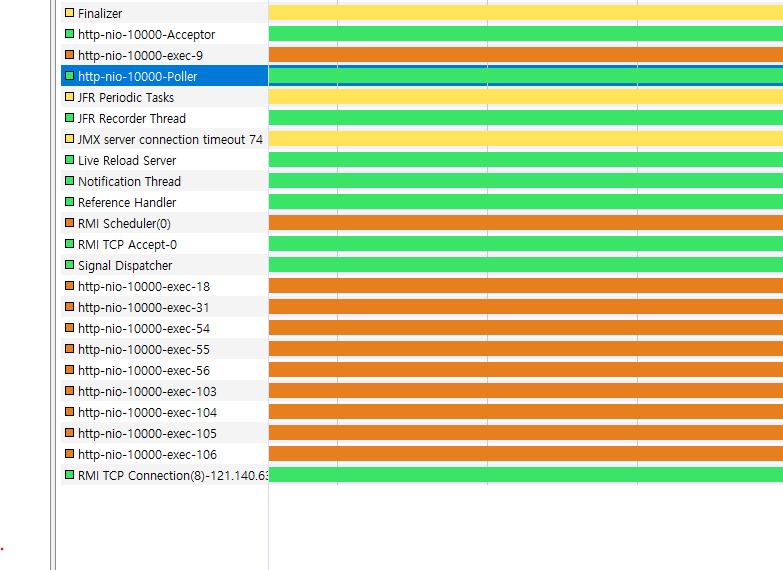Viewport: 783px width, 570px height.
Task: Select the Finalizer thread row
Action: (x=164, y=13)
